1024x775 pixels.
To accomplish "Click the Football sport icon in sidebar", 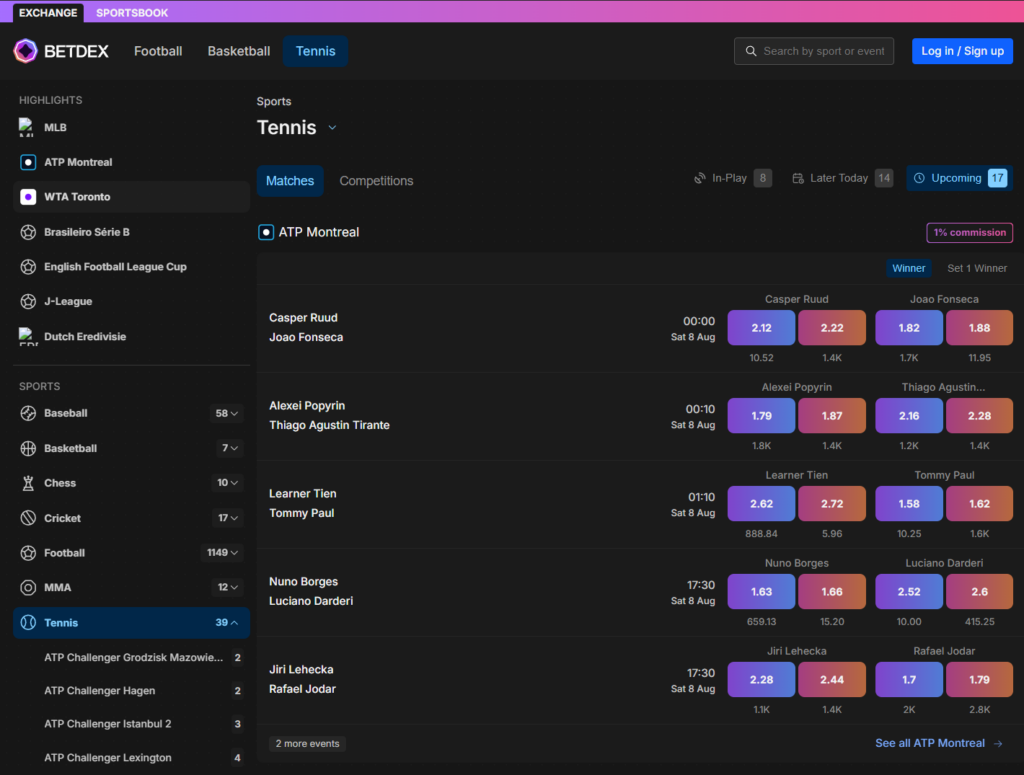I will click(x=28, y=552).
